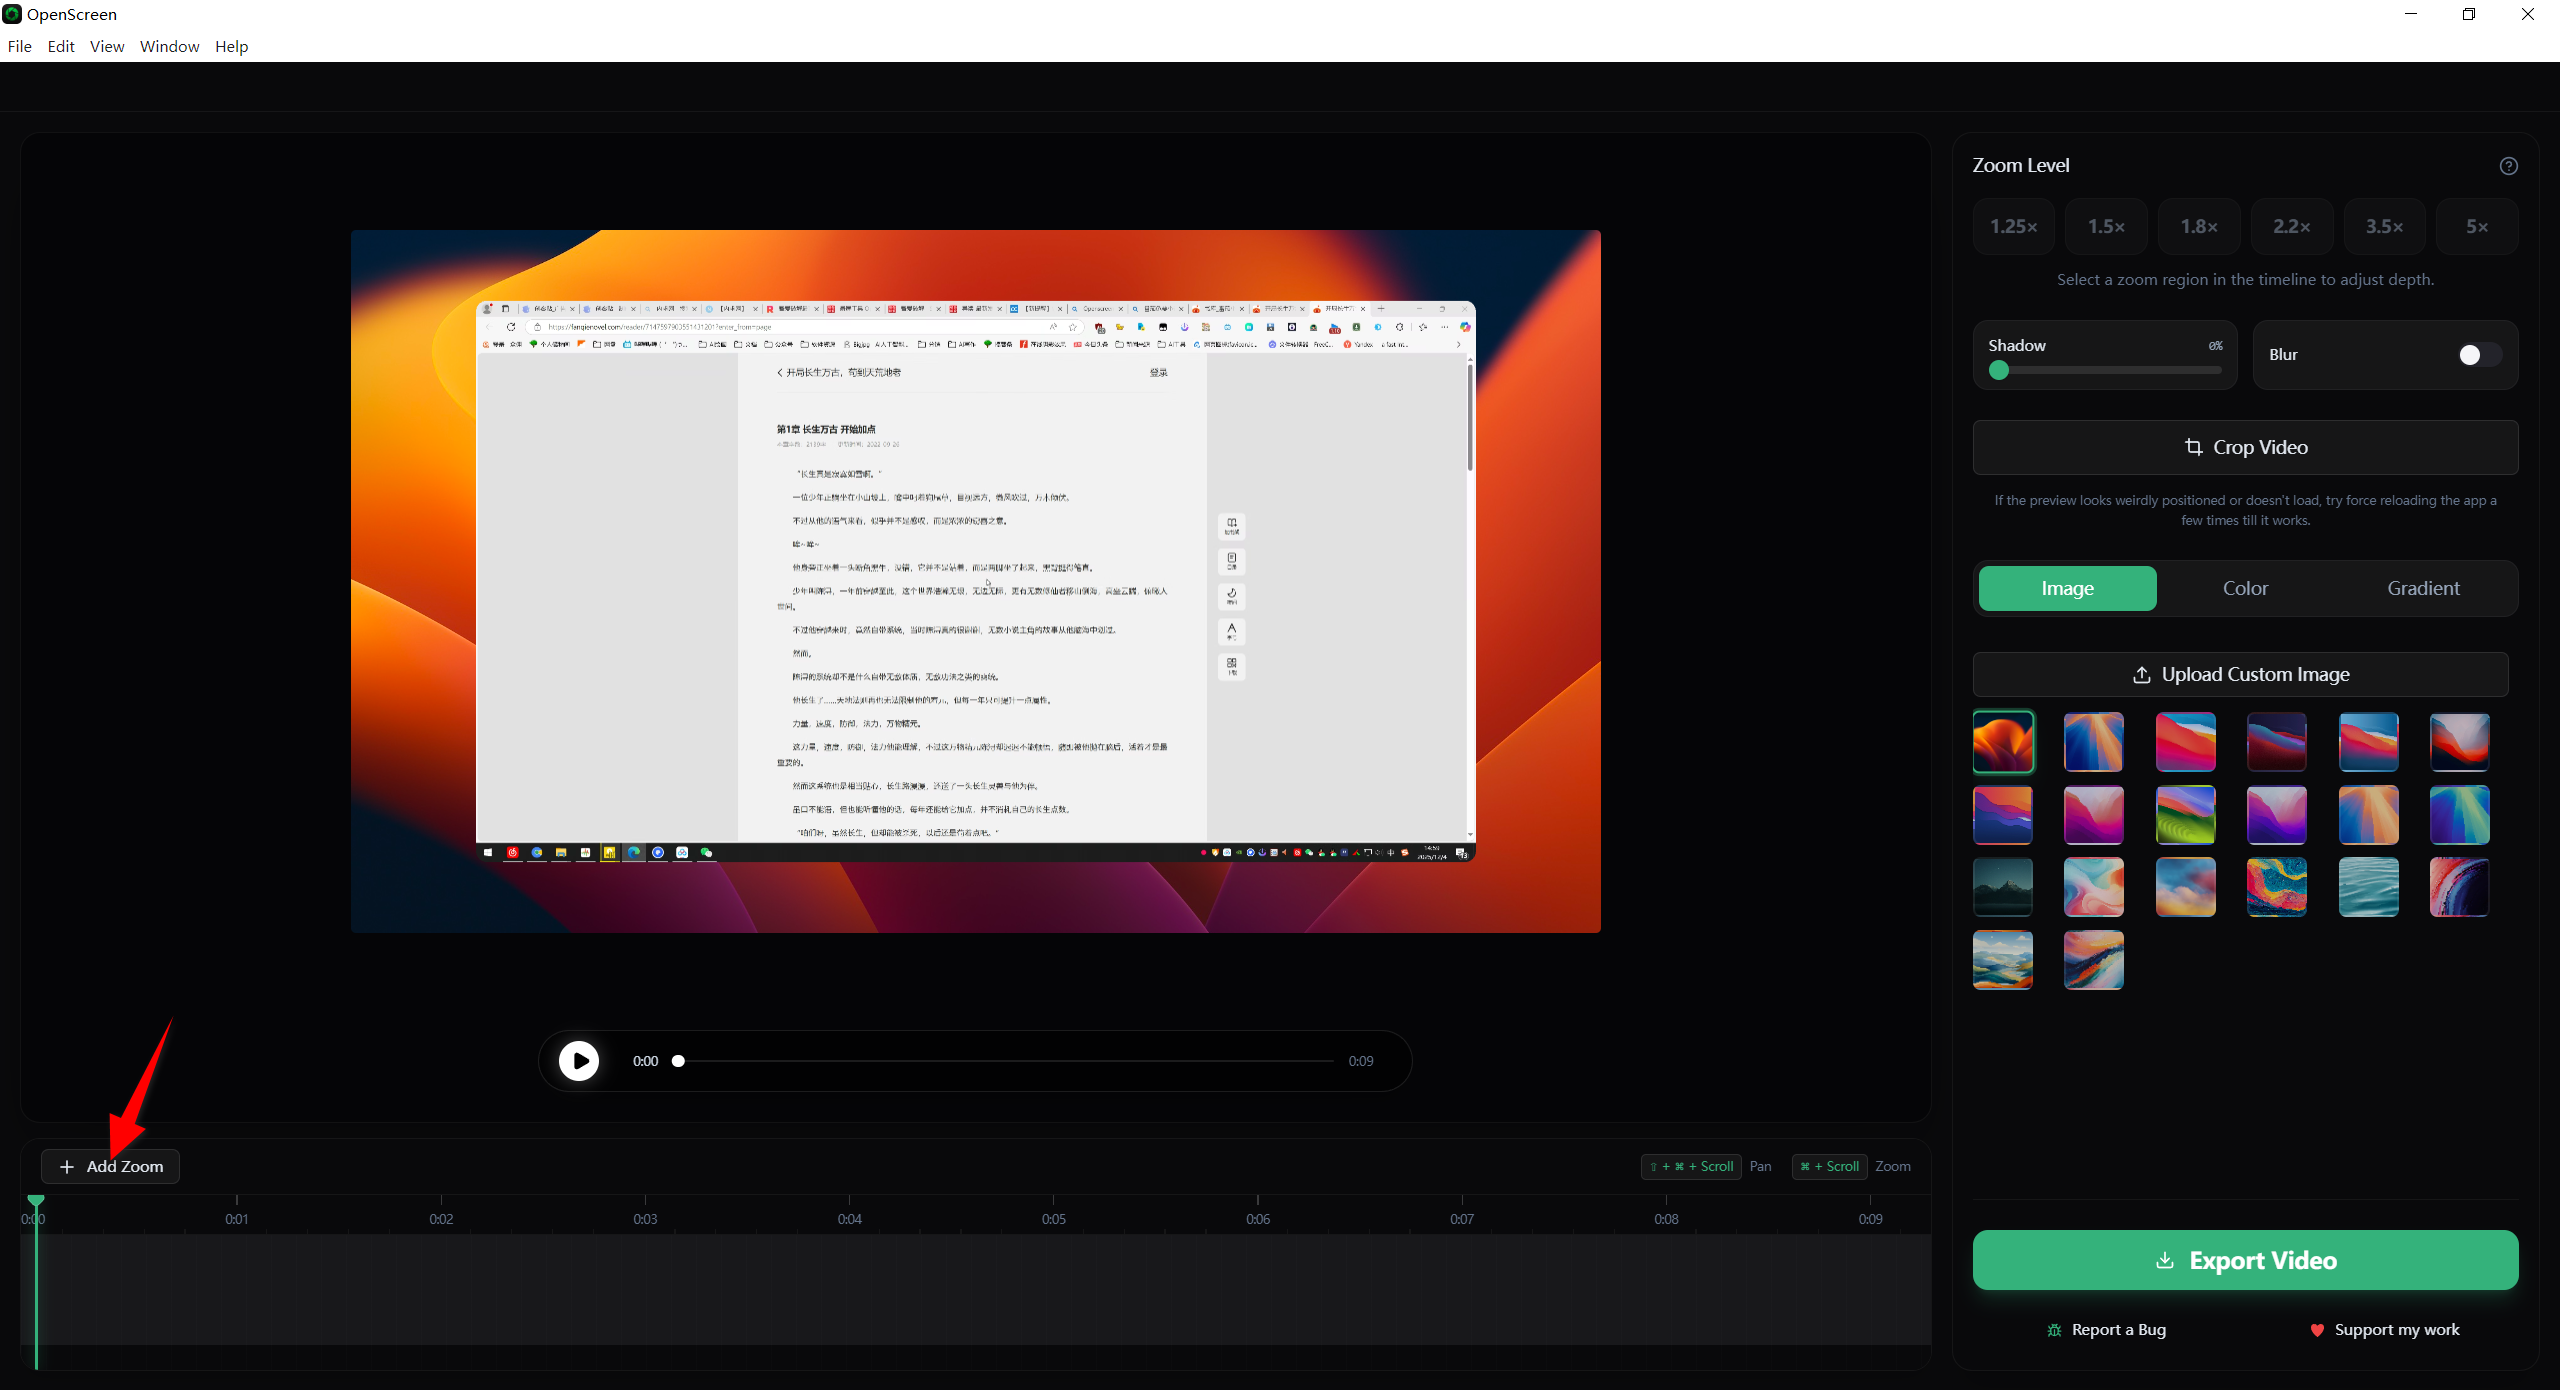Click the heart icon beside Support my work

coord(2317,1330)
